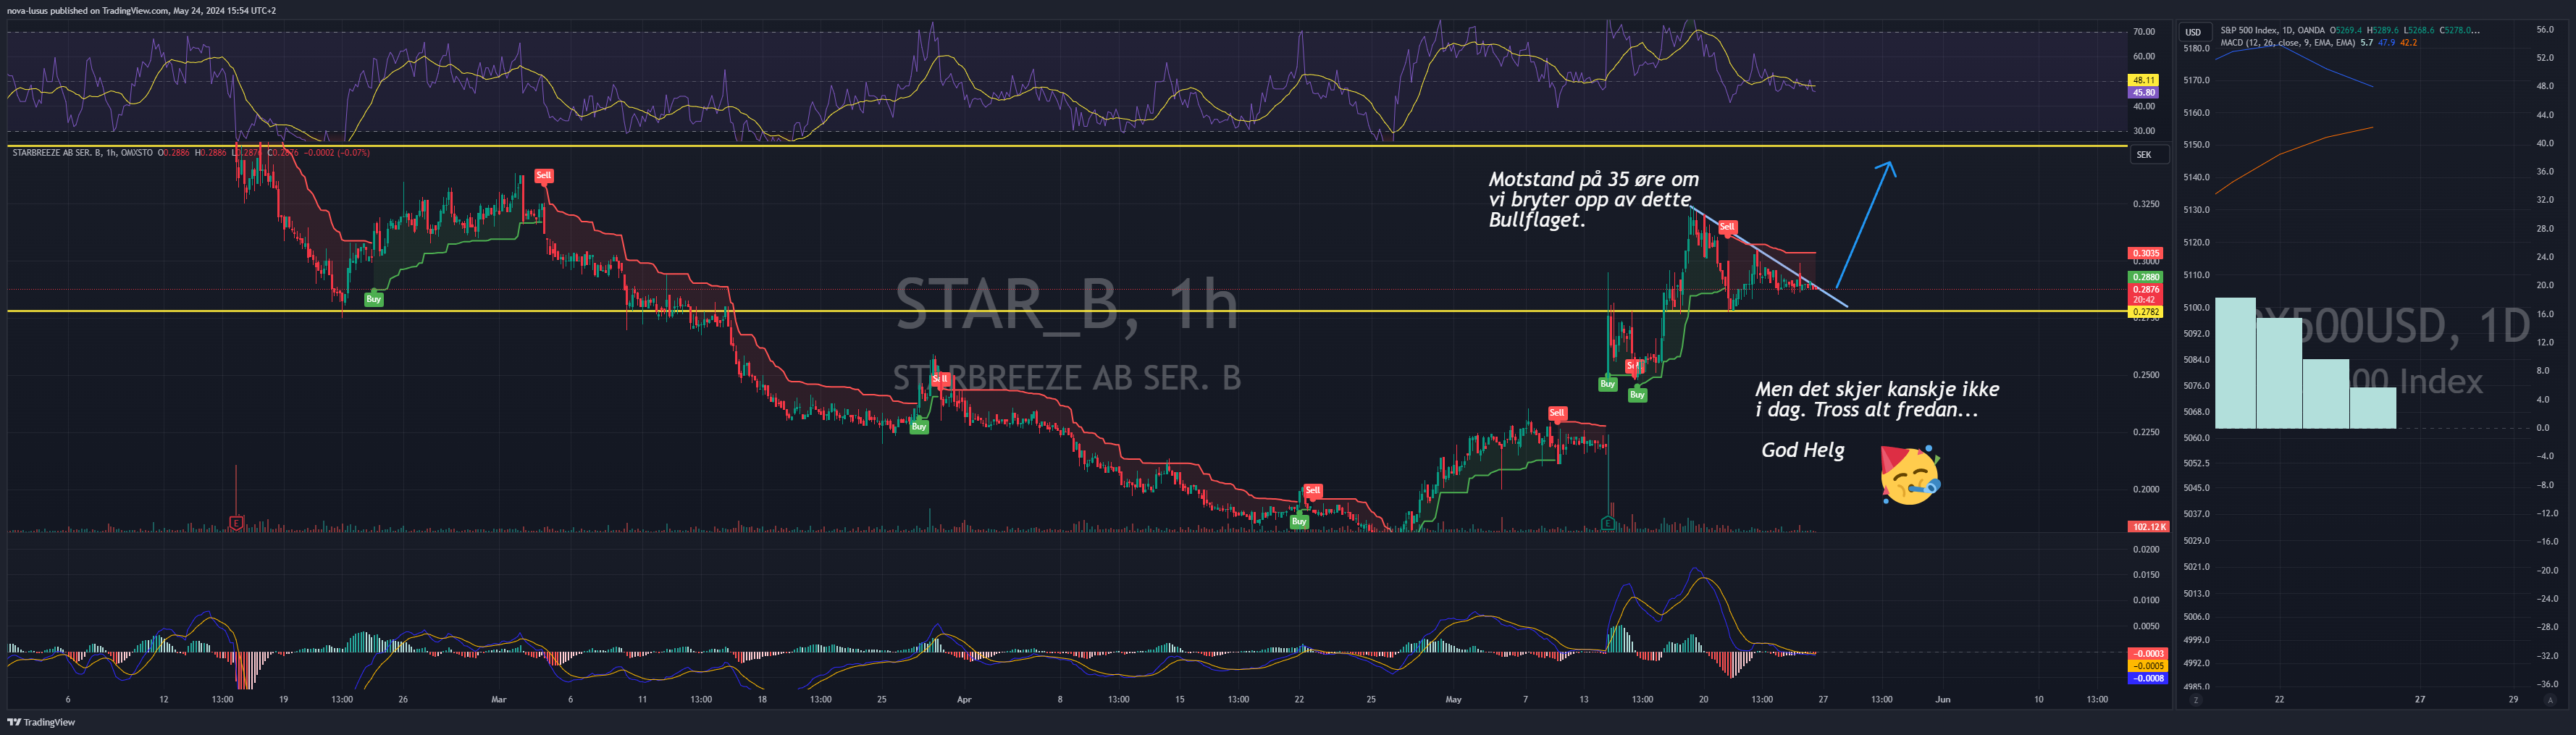This screenshot has height=735, width=2576.
Task: Click the Buy signal label at the late-February low
Action: pyautogui.click(x=373, y=299)
